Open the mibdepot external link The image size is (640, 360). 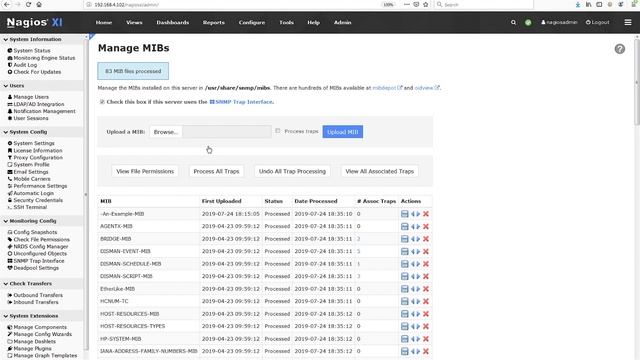(x=387, y=88)
